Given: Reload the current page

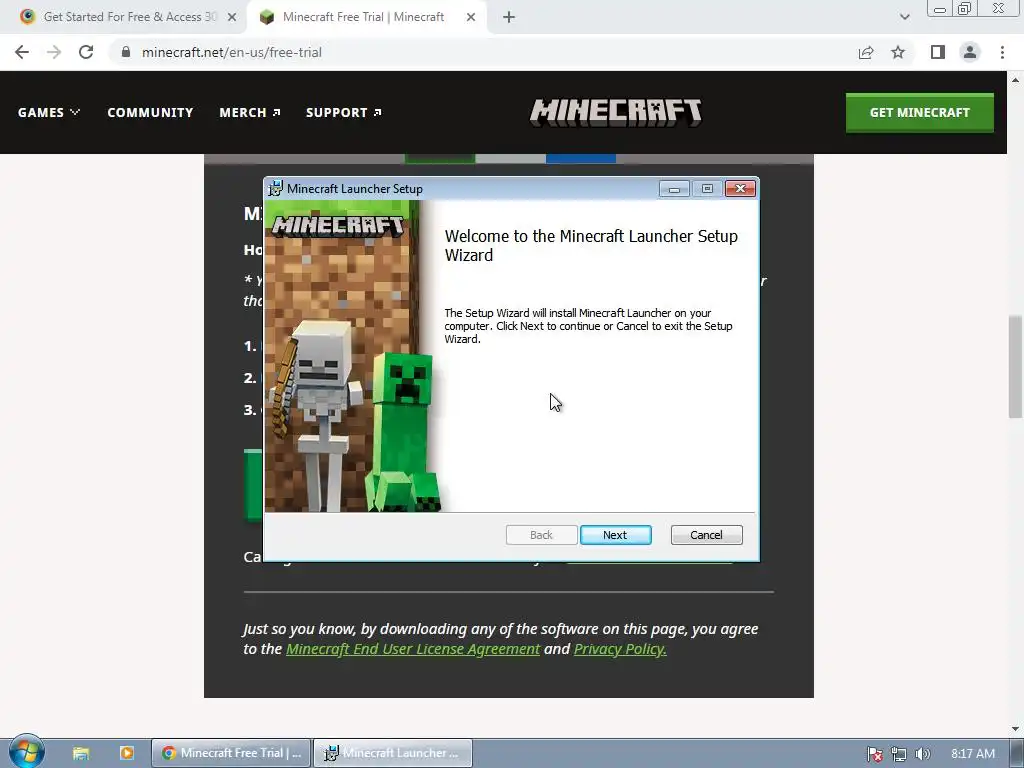Looking at the screenshot, I should 86,52.
